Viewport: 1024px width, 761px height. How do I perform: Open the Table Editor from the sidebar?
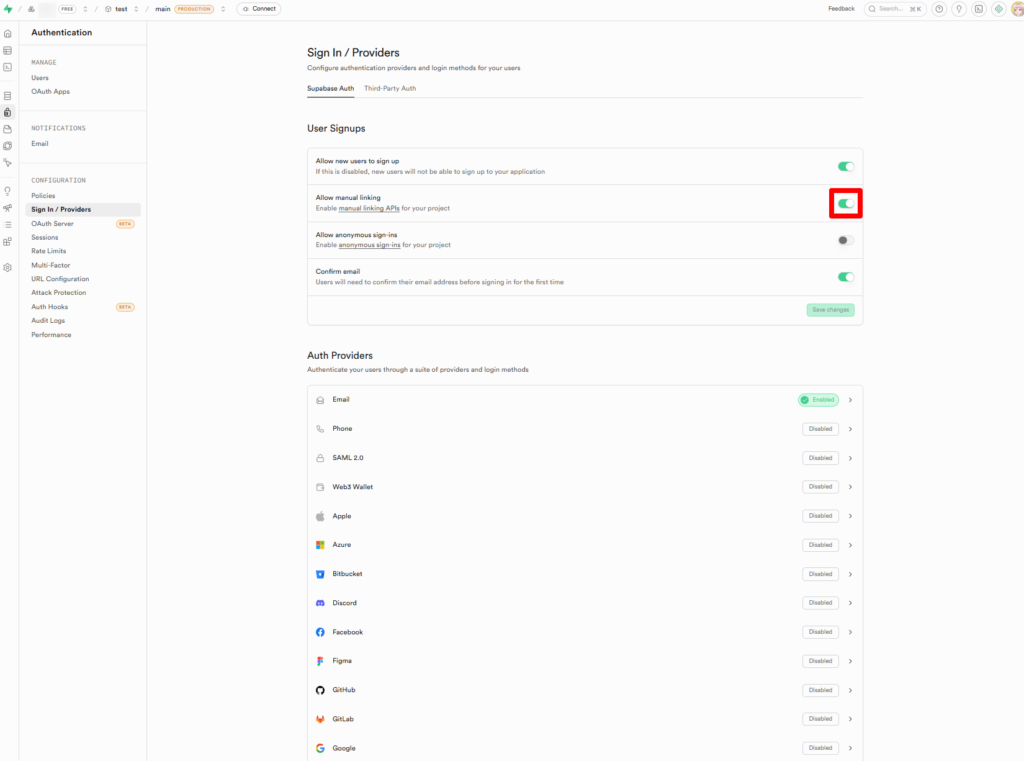click(8, 50)
